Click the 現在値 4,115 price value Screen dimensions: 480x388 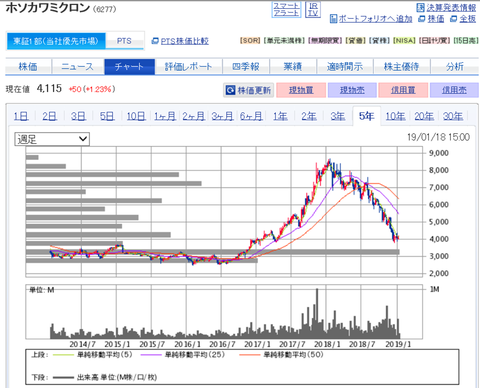click(49, 89)
